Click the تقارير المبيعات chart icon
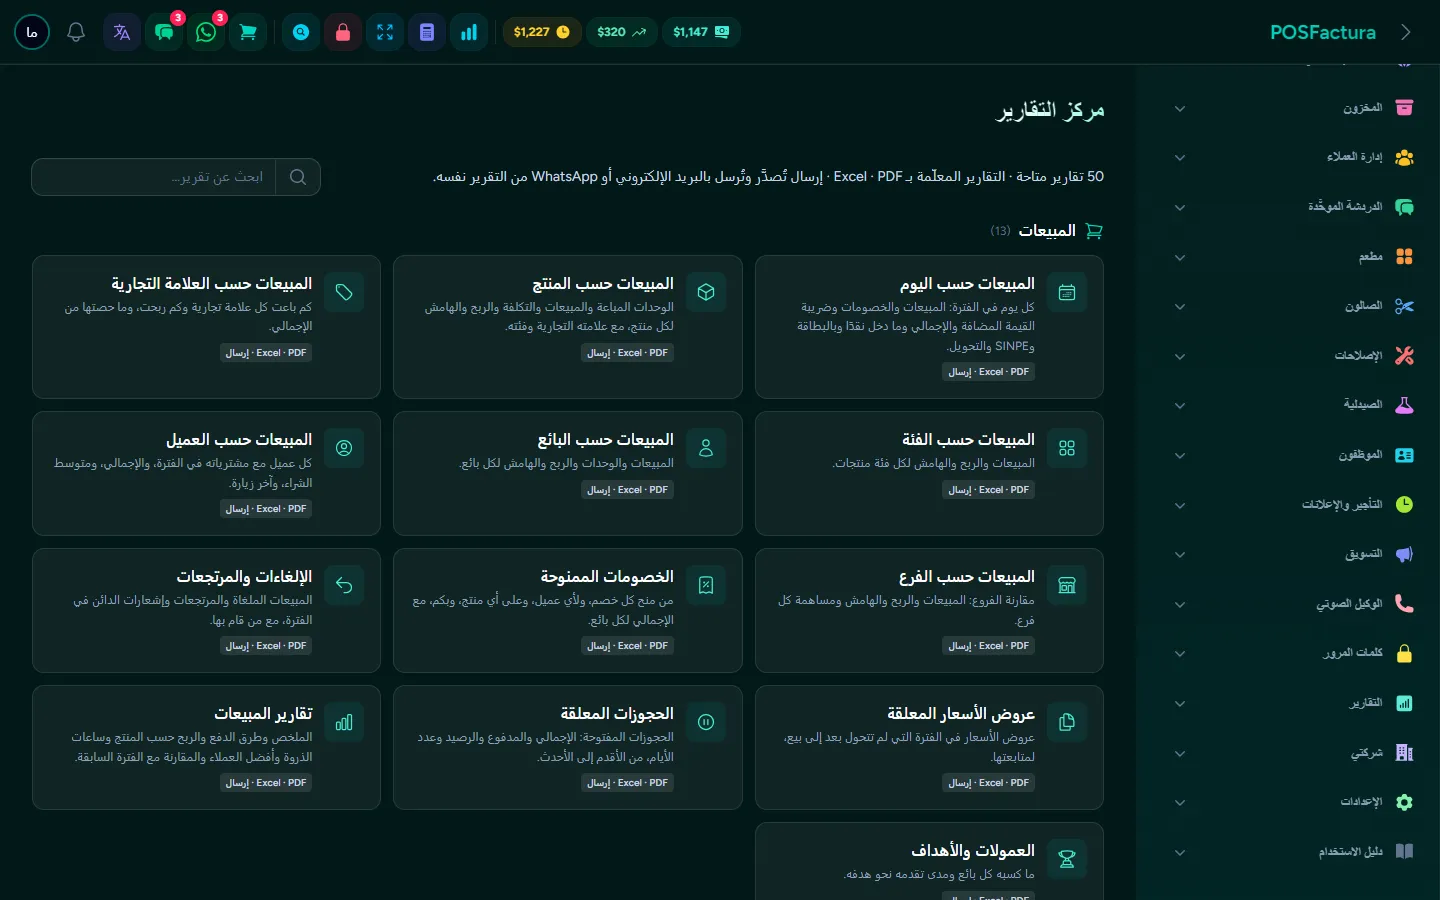 (344, 722)
